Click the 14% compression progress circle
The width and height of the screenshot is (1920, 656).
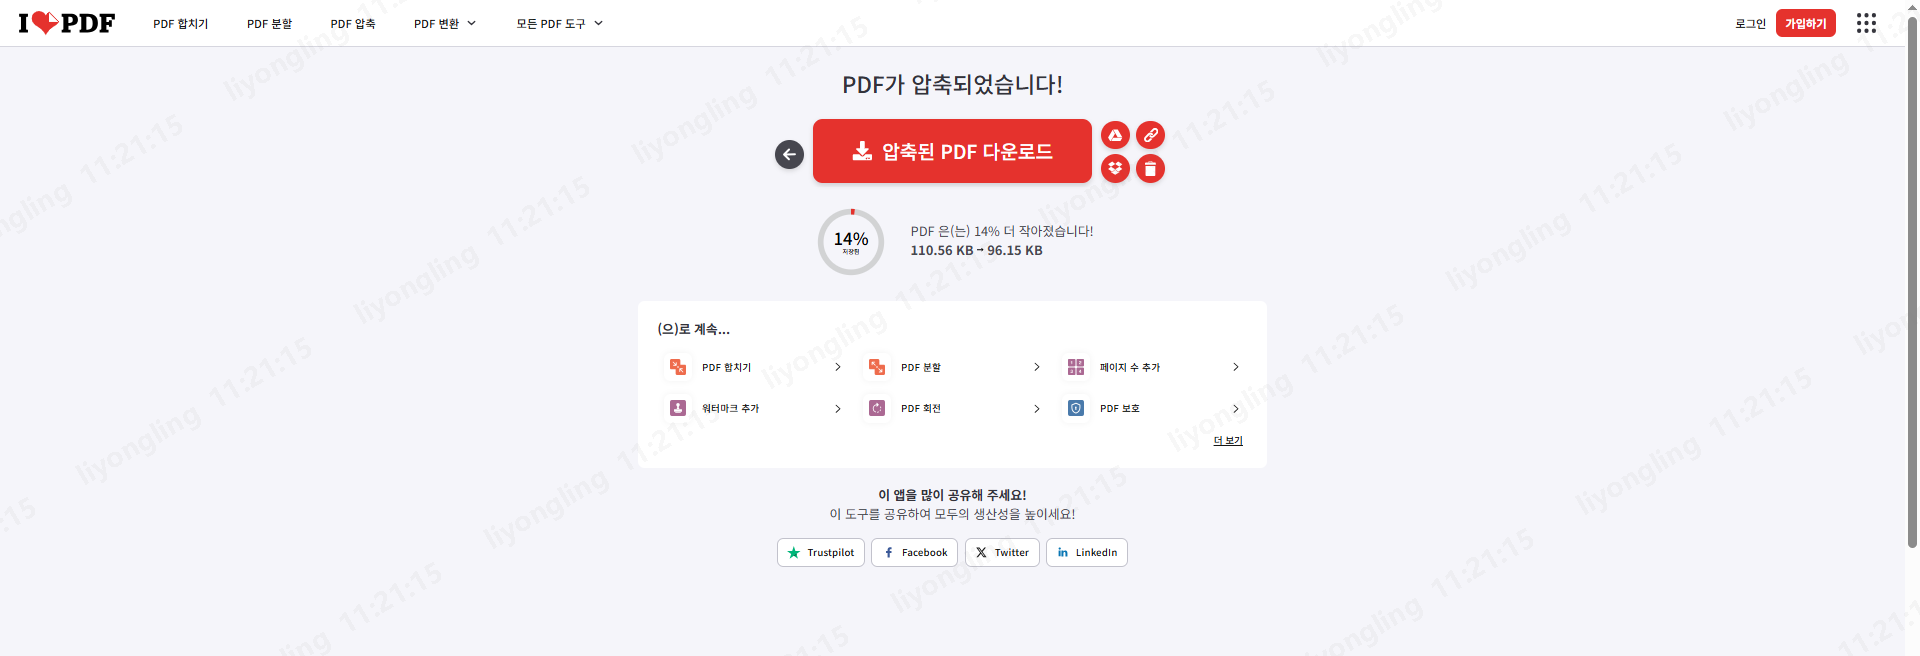click(850, 241)
